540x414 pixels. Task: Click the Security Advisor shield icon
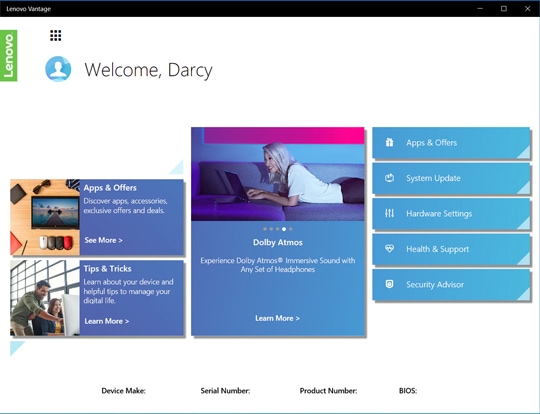point(389,284)
